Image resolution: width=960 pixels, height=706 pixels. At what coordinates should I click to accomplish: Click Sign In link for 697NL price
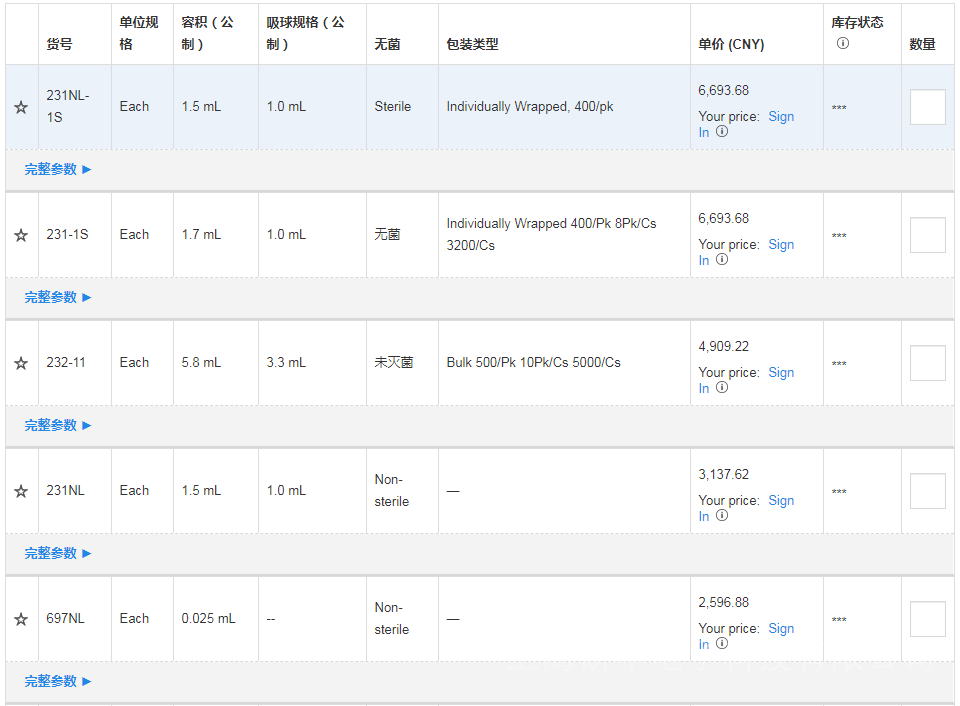pyautogui.click(x=780, y=629)
